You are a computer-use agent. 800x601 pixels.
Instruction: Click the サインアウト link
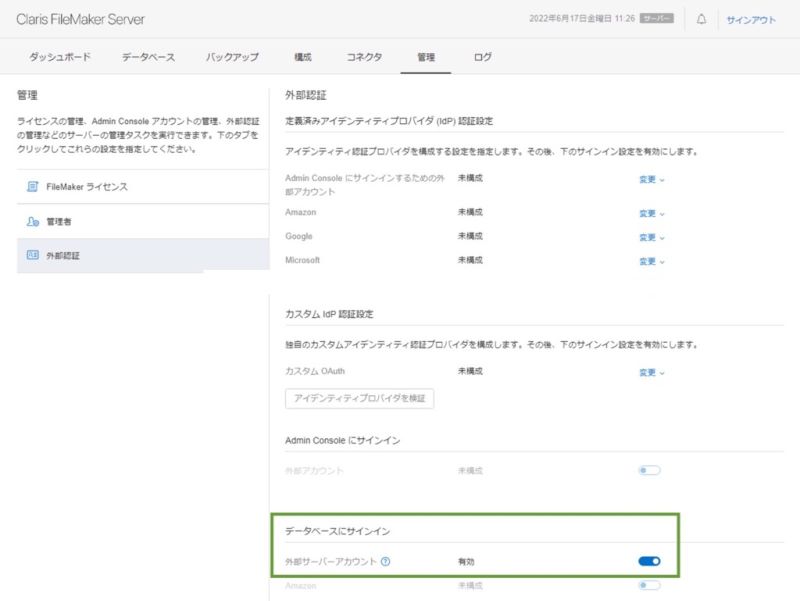[x=751, y=20]
